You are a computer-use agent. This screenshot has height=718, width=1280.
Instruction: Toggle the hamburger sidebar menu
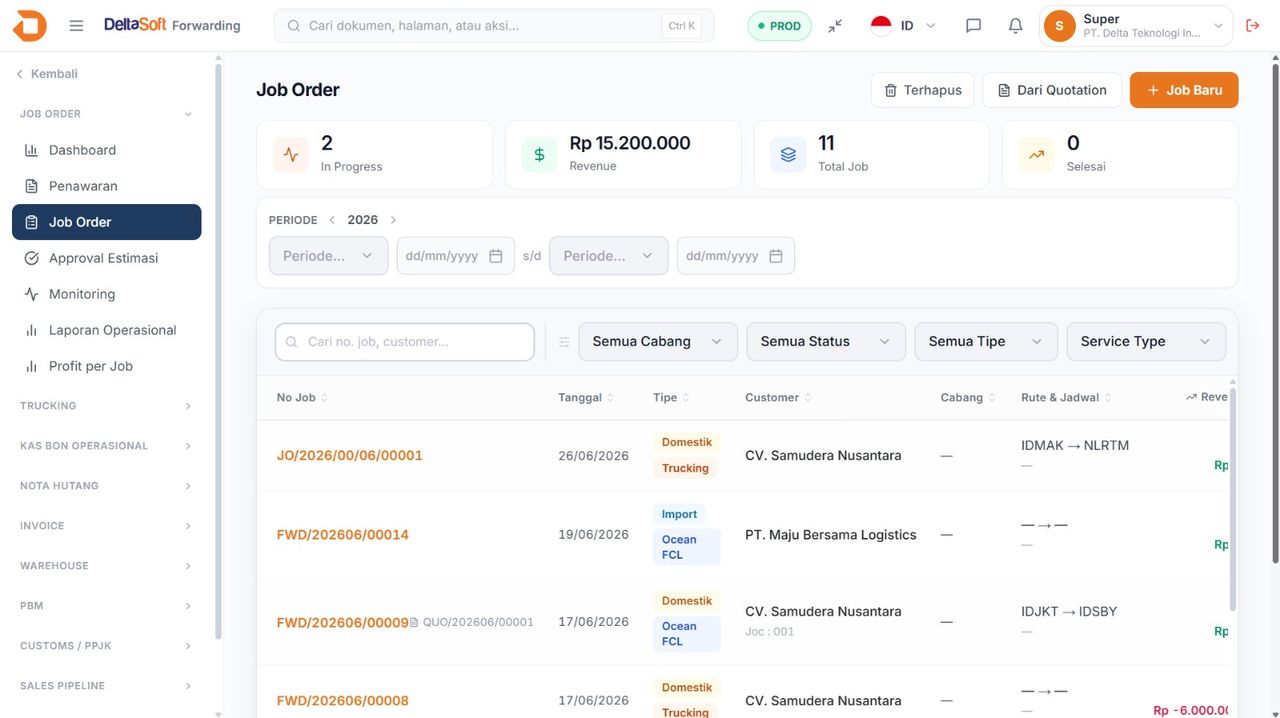(x=76, y=26)
